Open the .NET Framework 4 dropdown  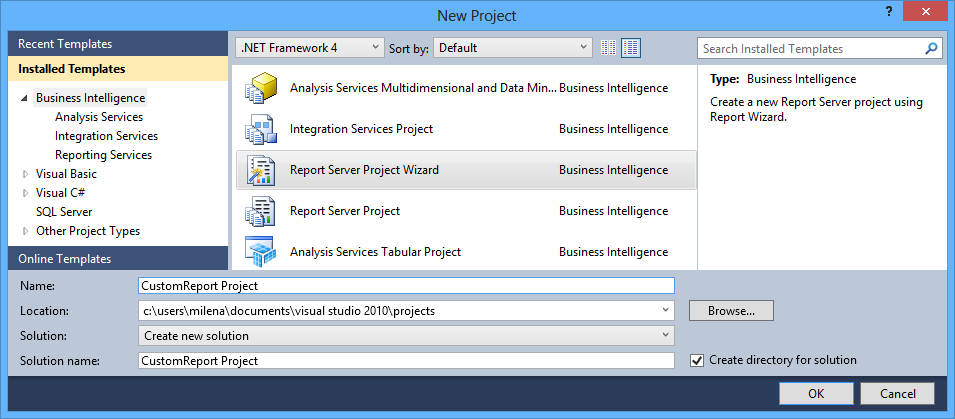pos(310,48)
